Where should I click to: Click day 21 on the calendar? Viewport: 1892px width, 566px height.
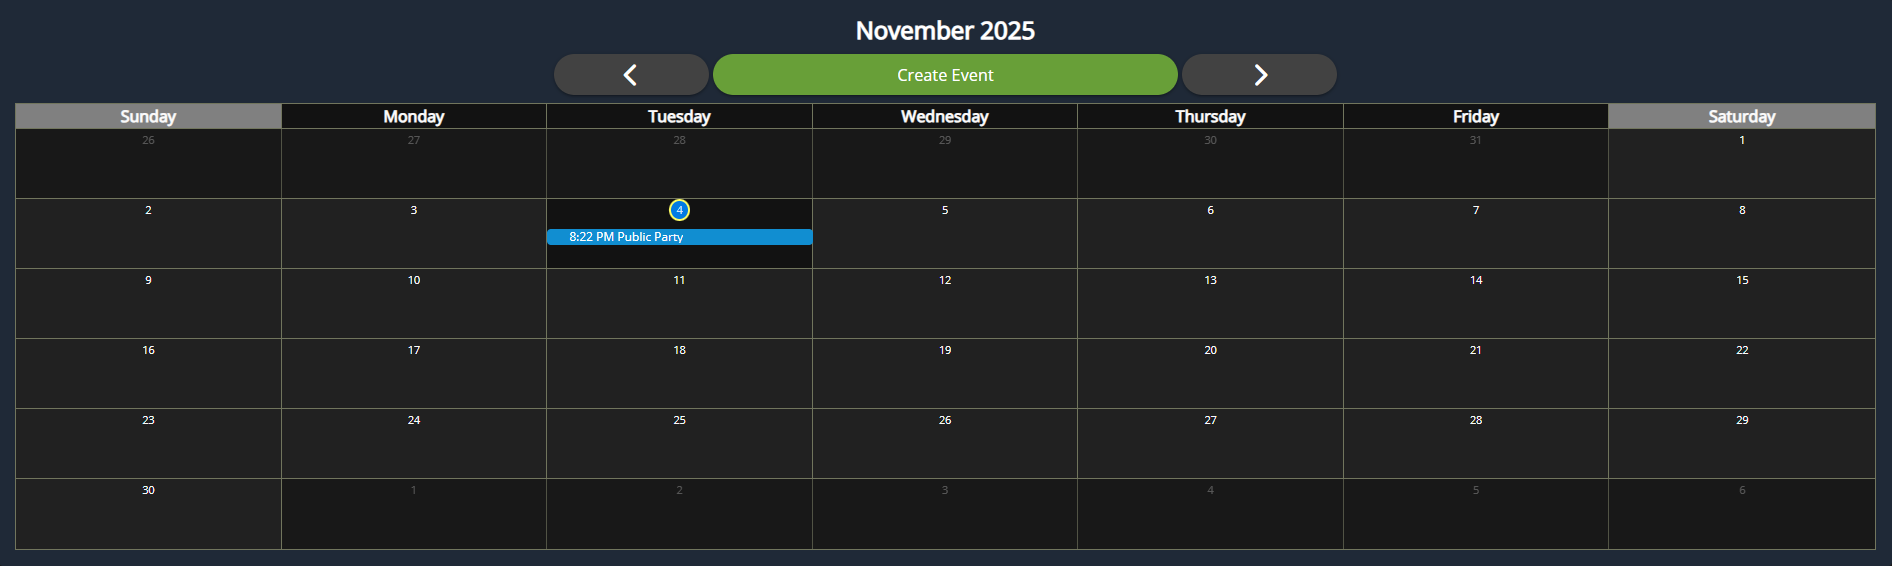[x=1475, y=373]
